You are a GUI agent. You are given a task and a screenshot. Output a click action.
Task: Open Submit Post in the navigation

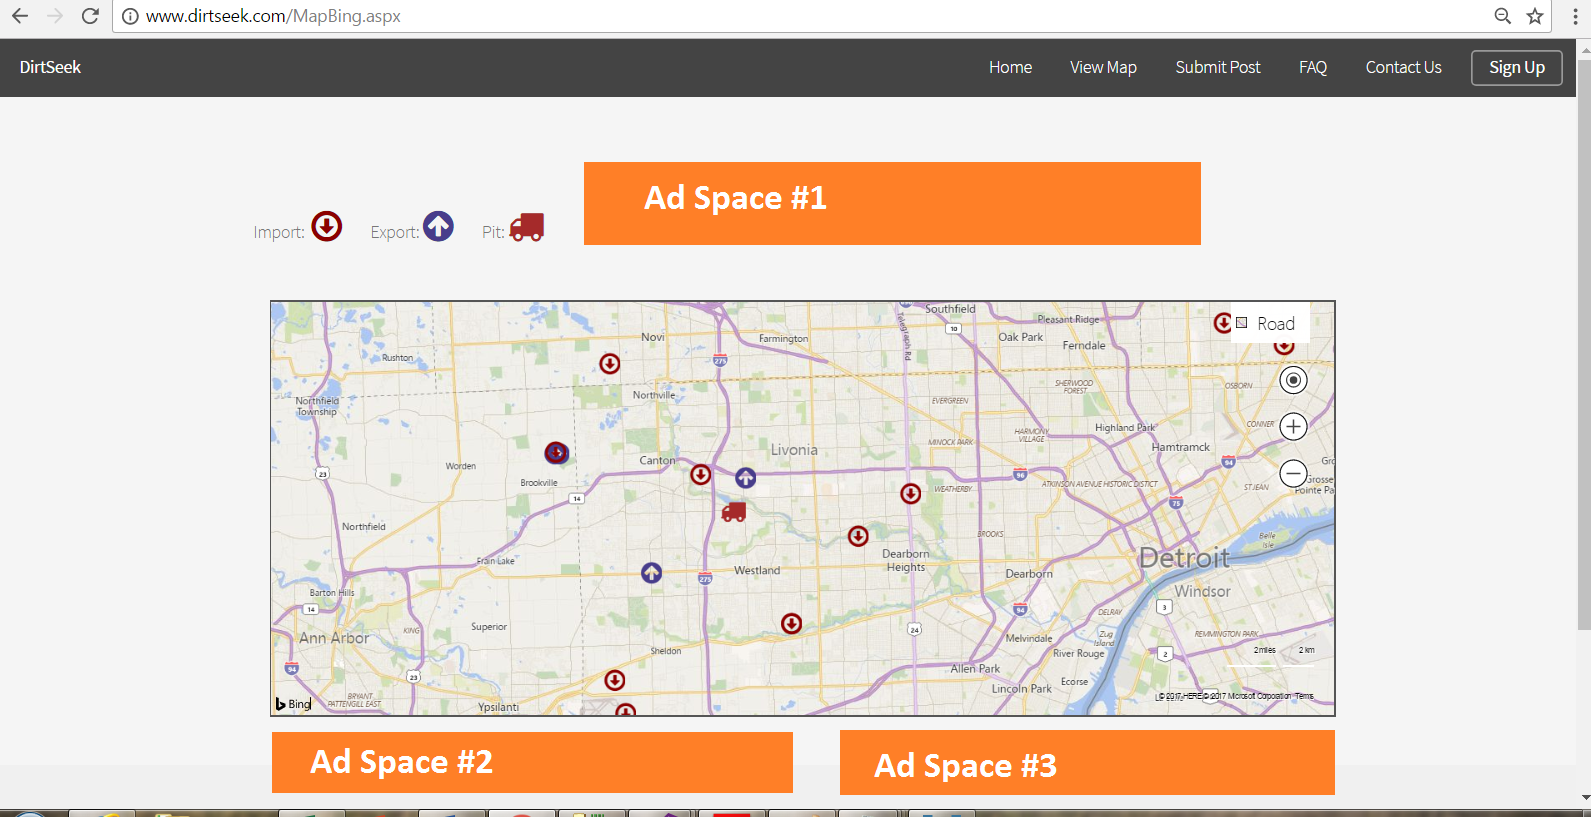pos(1217,67)
